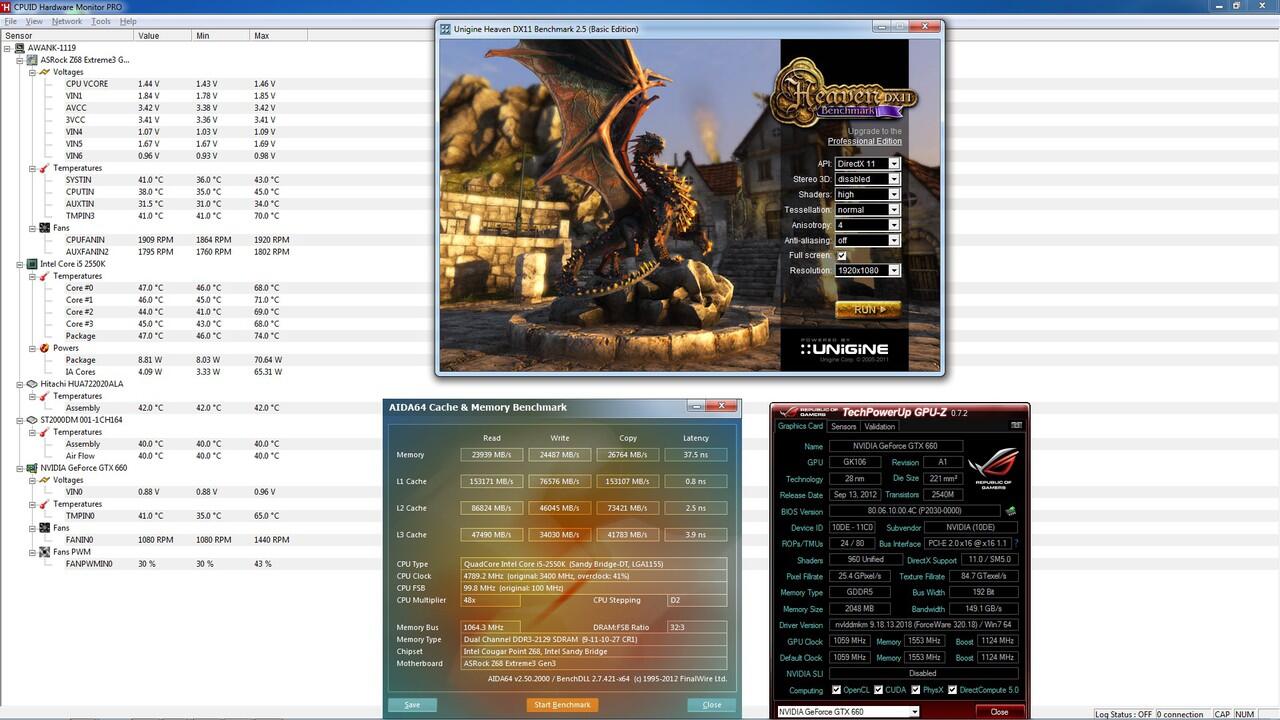Image resolution: width=1280 pixels, height=720 pixels.
Task: Click the AWANK-1119 computer icon
Action: (x=20, y=48)
